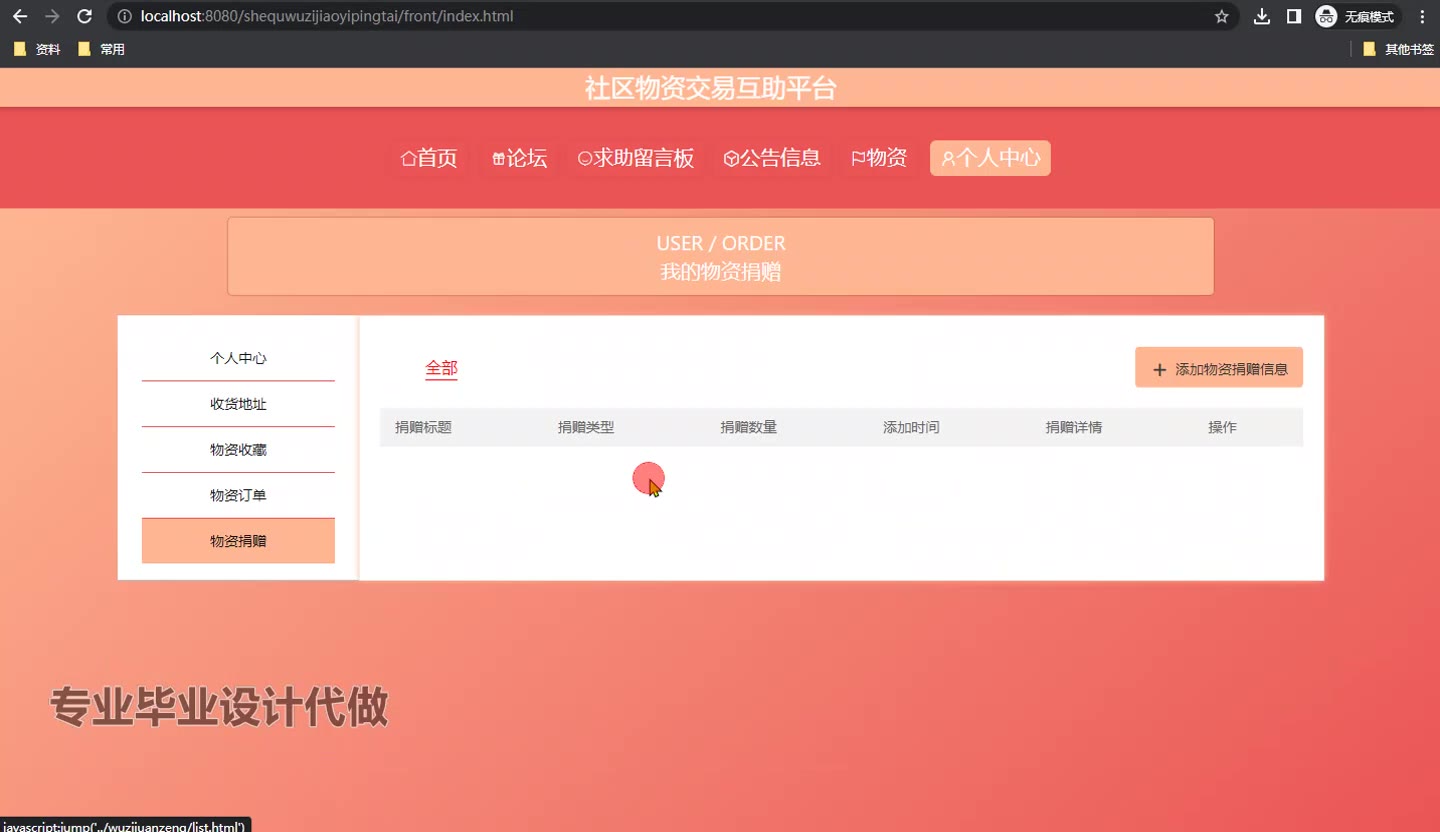Click the browser forward arrow
This screenshot has width=1440, height=832.
coord(52,16)
